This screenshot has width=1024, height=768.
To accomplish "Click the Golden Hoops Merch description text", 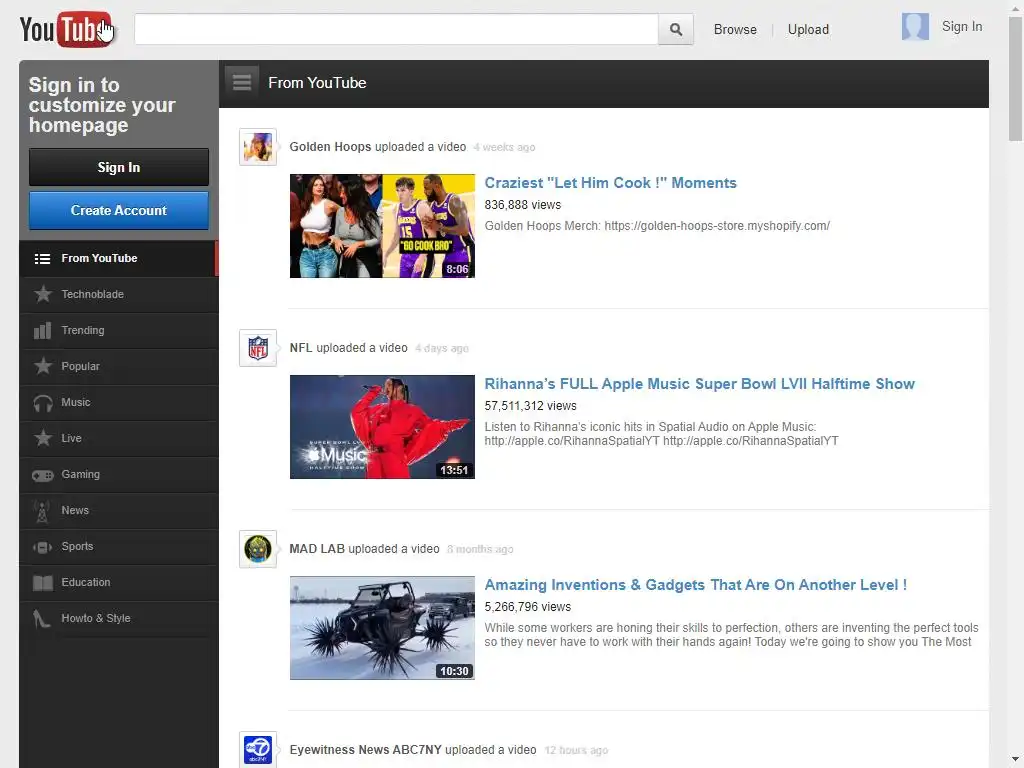I will click(657, 226).
